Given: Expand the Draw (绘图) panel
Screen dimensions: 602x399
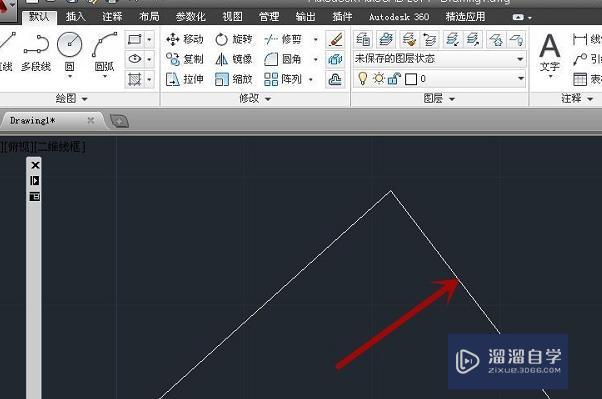Looking at the screenshot, I should pos(71,99).
